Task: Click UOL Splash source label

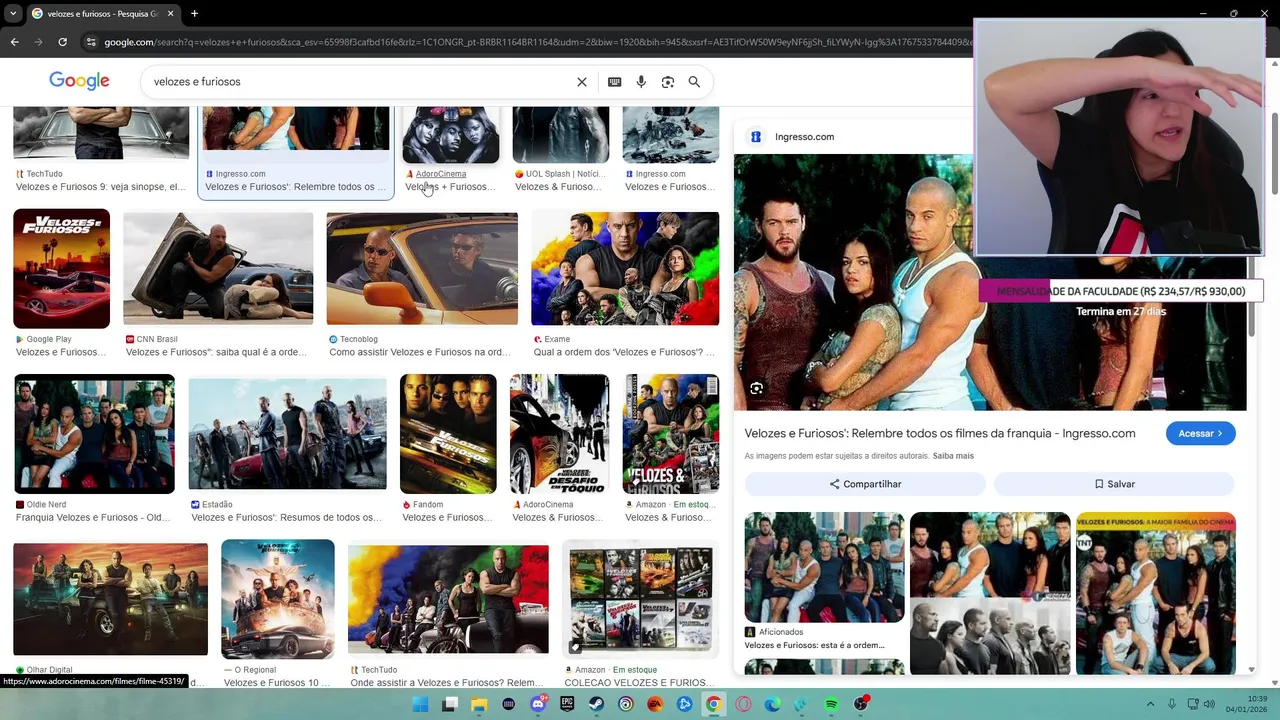Action: [564, 174]
